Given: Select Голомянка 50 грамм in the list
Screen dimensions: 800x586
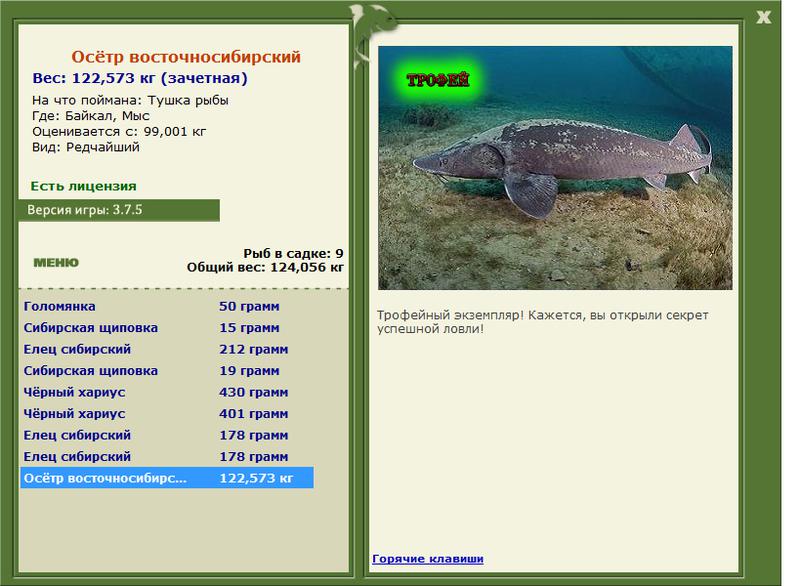Looking at the screenshot, I should click(x=167, y=307).
